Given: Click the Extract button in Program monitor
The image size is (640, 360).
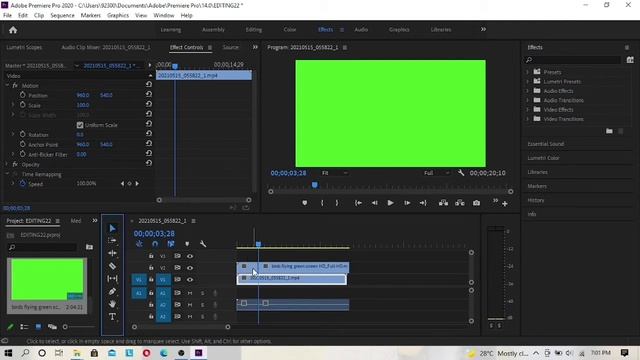Looking at the screenshot, I should pos(460,203).
